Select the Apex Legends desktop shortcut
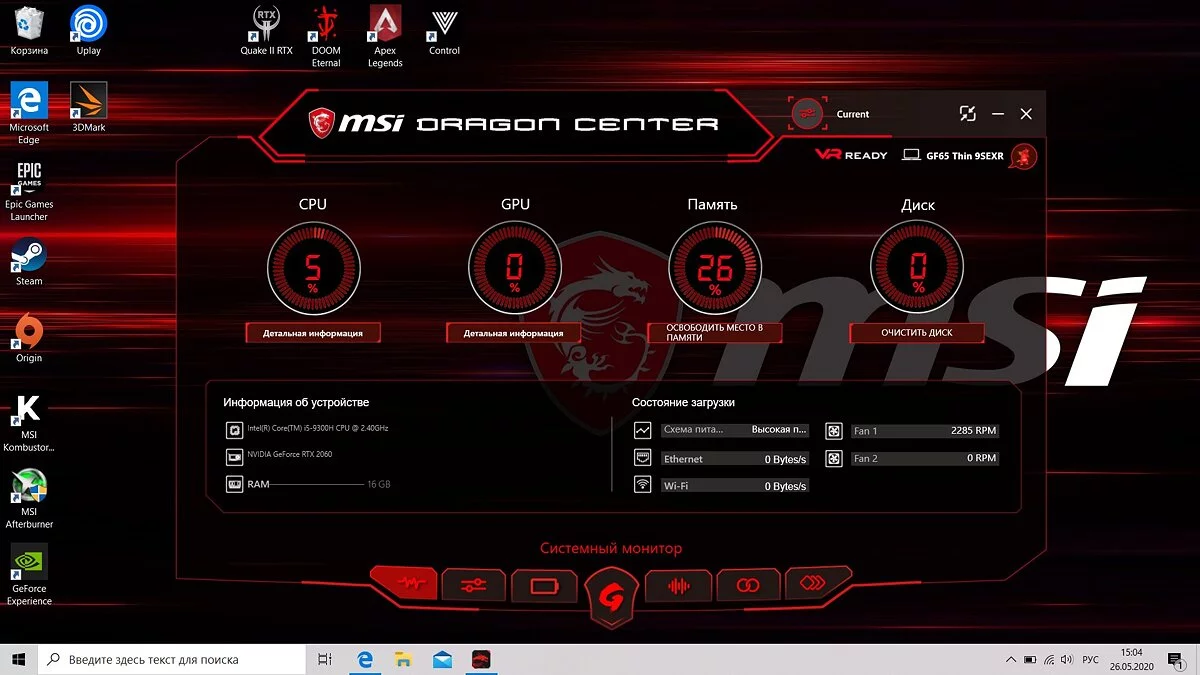 (385, 36)
